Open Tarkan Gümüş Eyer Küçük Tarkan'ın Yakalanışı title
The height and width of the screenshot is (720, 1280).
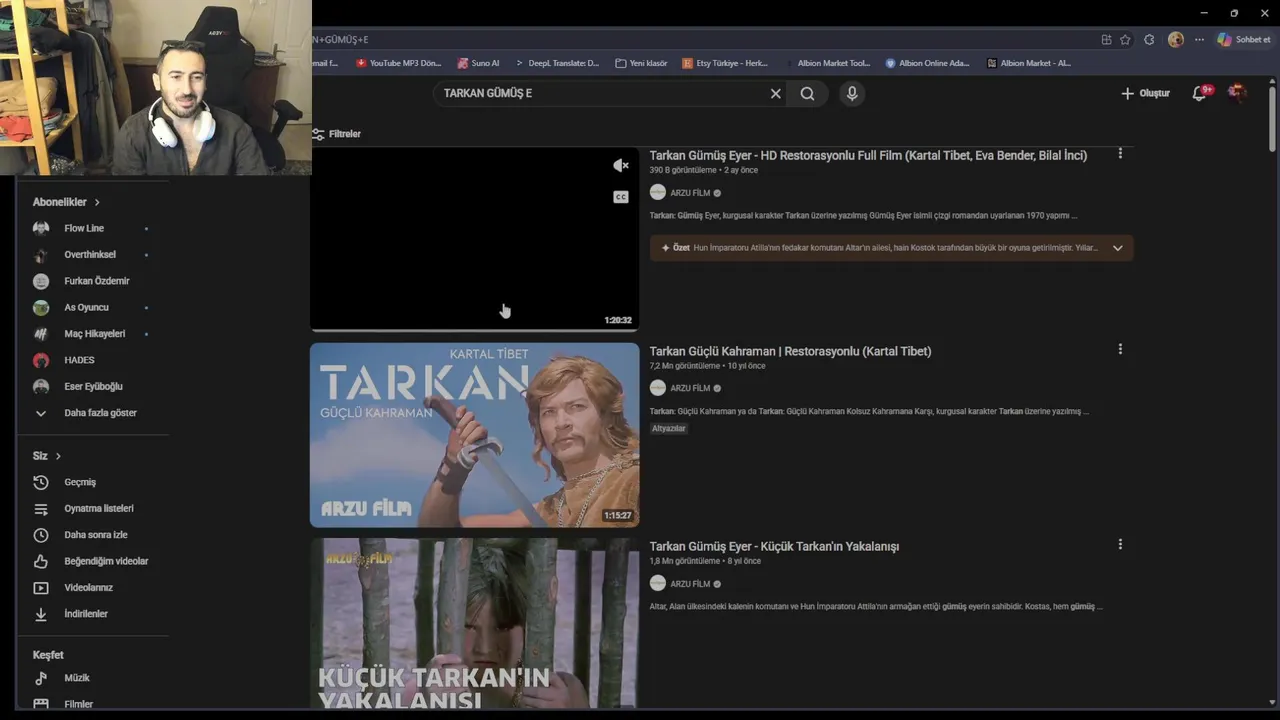pos(774,546)
